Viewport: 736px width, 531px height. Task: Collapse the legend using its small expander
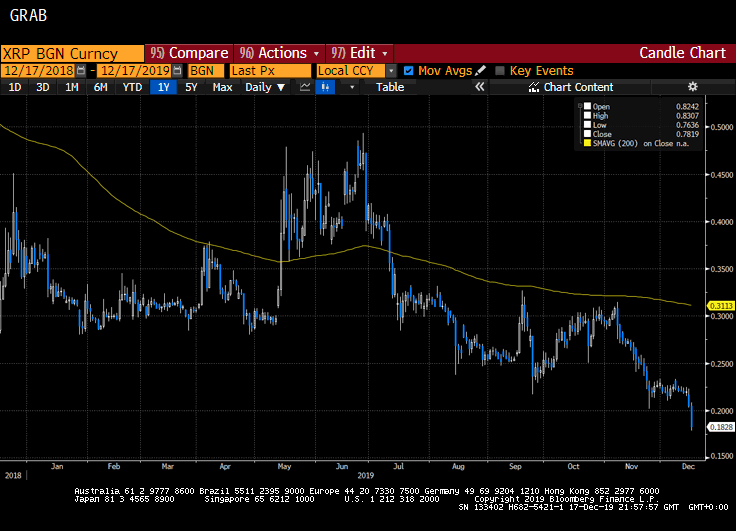(580, 106)
